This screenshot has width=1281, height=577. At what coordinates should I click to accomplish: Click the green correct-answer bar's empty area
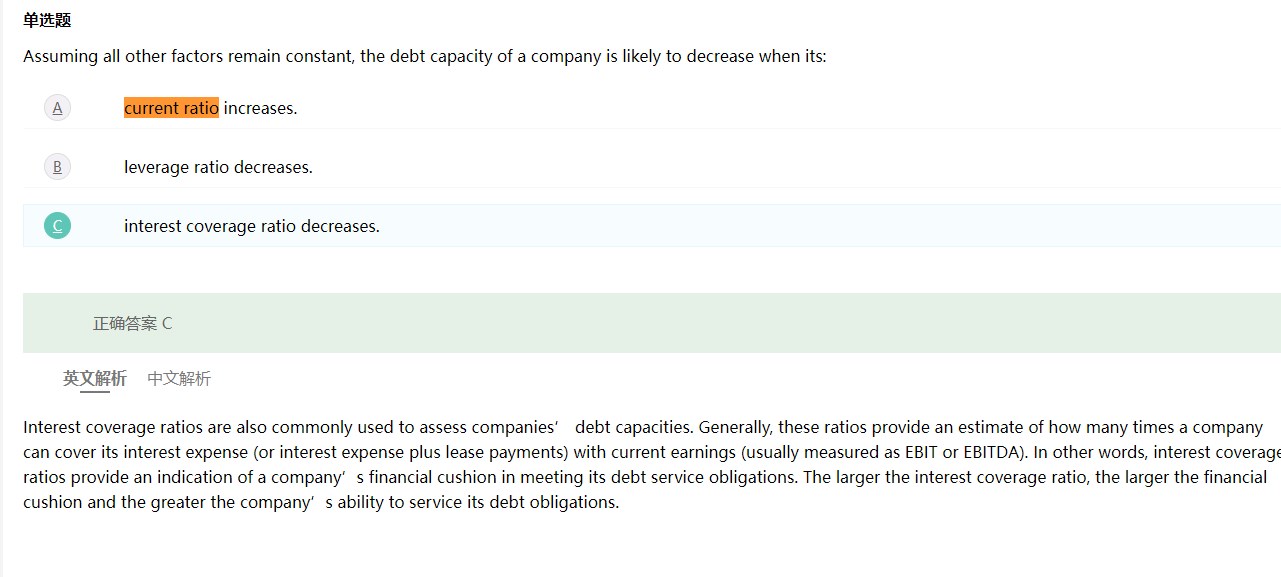(x=700, y=323)
